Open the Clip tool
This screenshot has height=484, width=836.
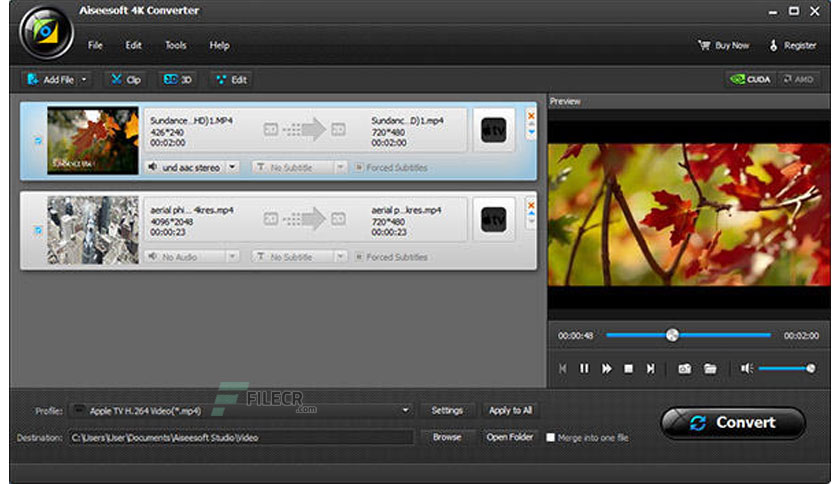pyautogui.click(x=126, y=80)
